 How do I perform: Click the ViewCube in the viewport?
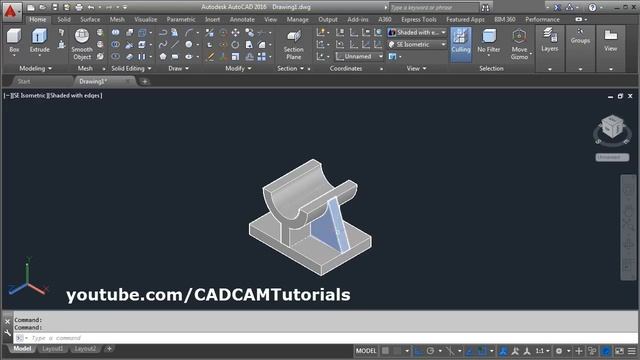612,127
